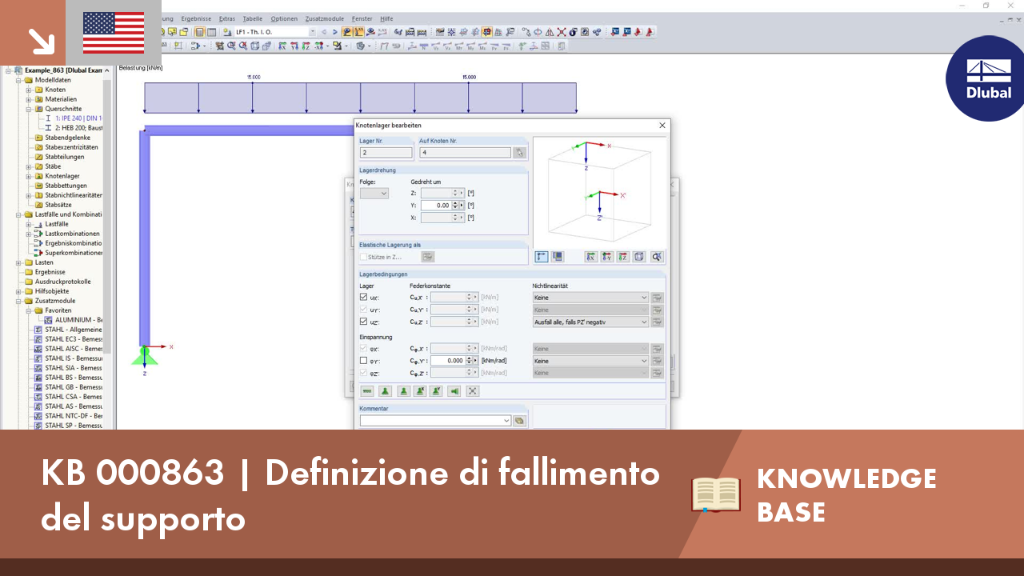This screenshot has width=1024, height=576.
Task: Open nonlinearity dropdown showing 'Ausfall alle, falls PZ' negativ'
Action: pos(590,322)
